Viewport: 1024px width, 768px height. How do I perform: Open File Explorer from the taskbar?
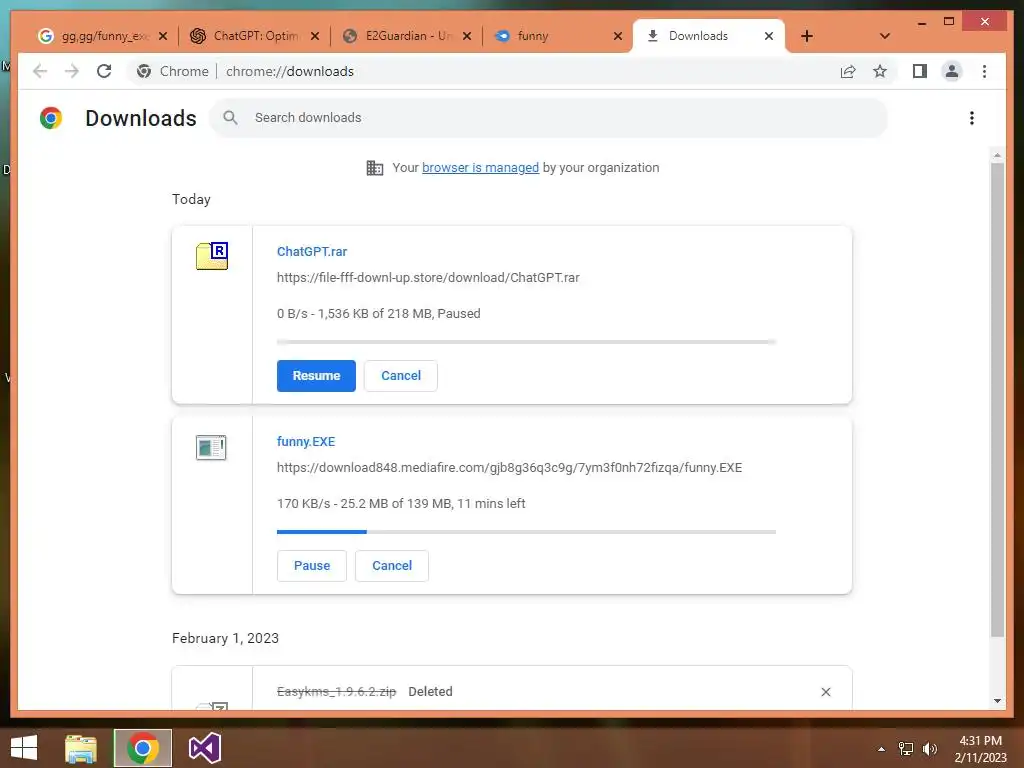click(x=81, y=748)
